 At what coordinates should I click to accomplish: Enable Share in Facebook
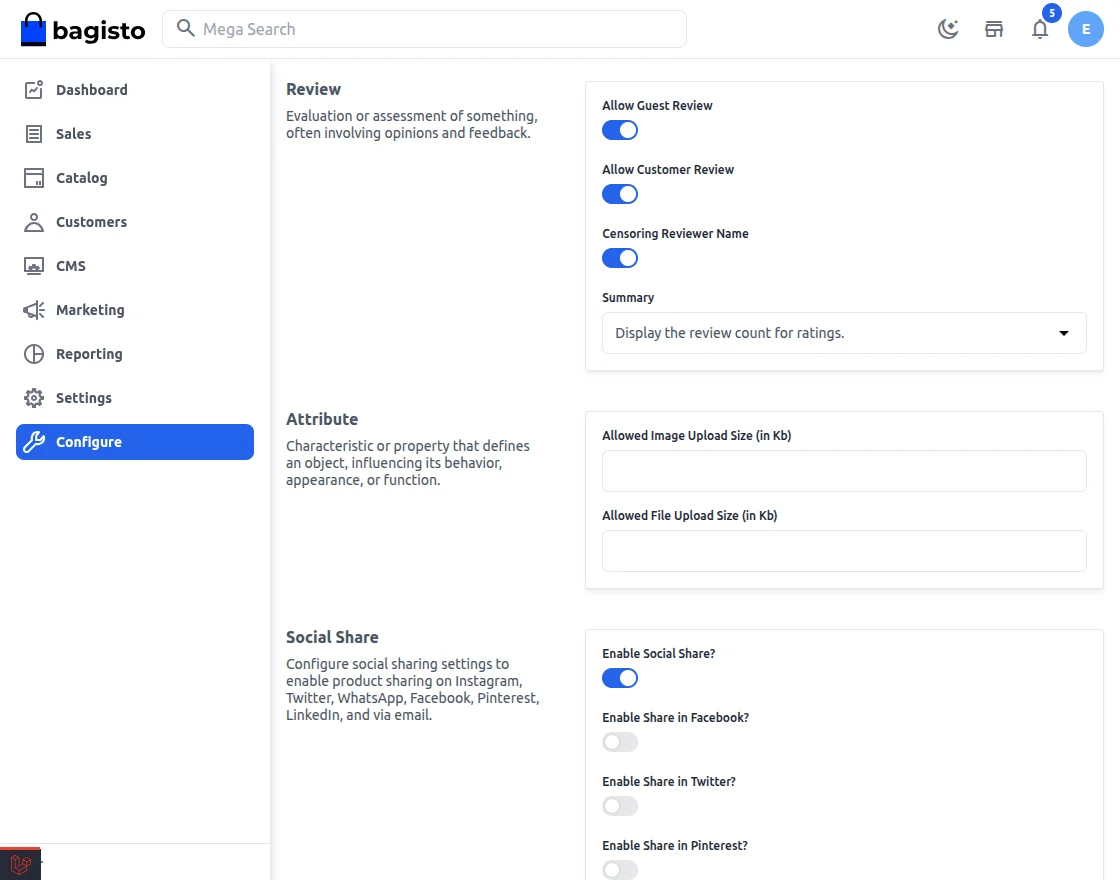tap(619, 742)
